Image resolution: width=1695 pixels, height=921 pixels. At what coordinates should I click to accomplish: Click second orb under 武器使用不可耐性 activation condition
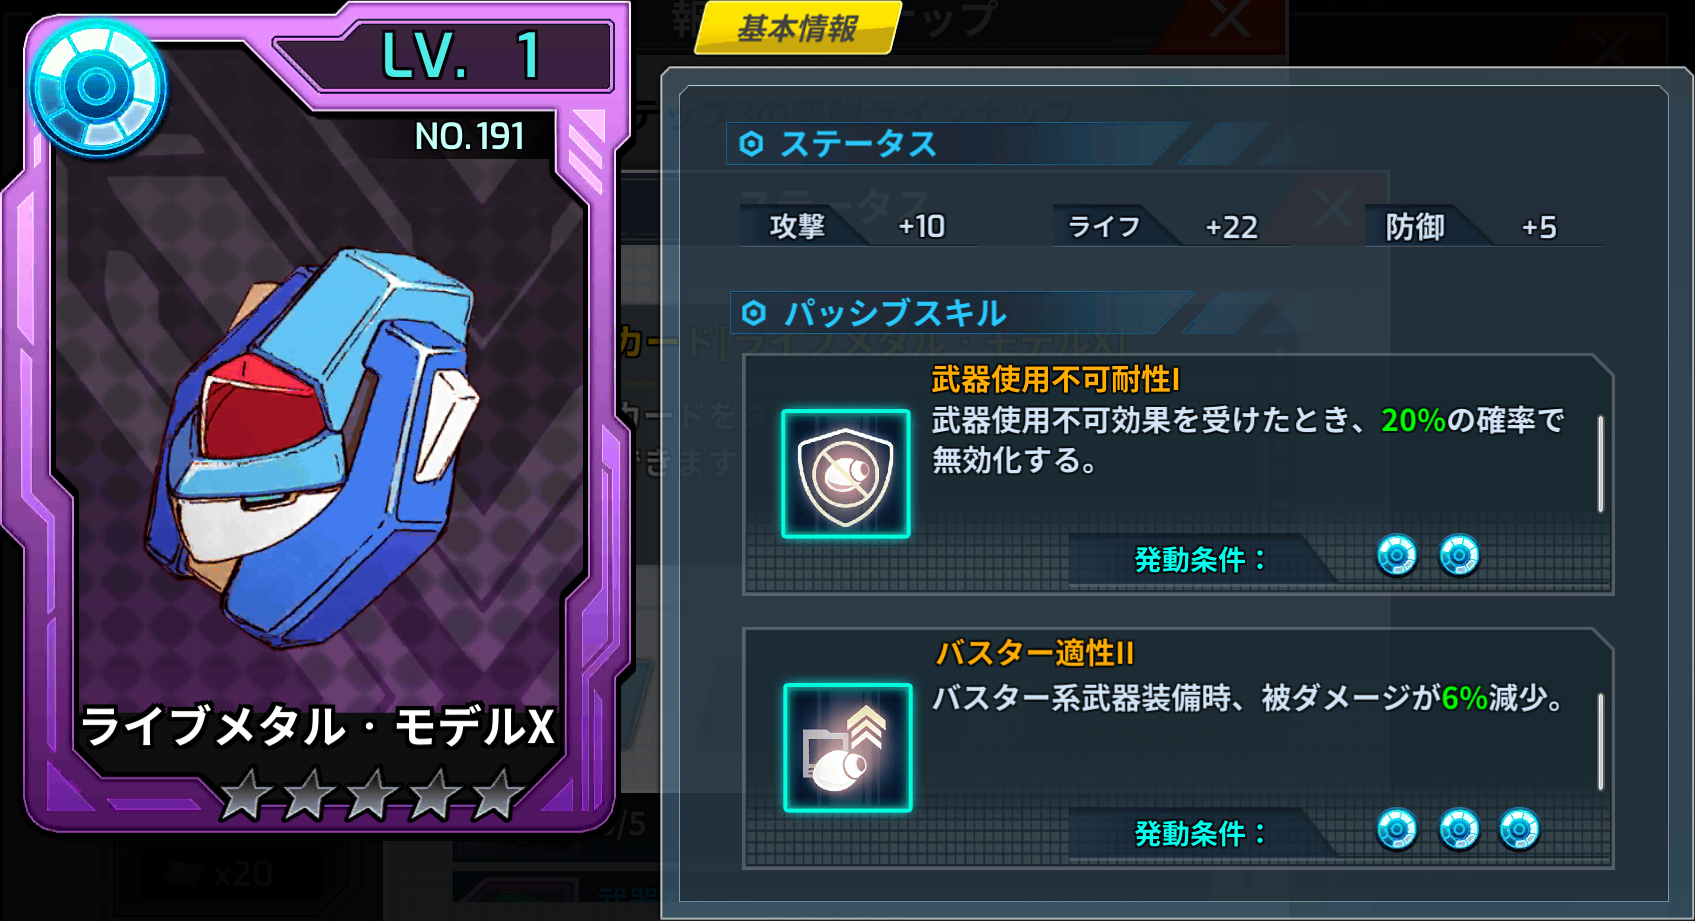(x=1459, y=555)
